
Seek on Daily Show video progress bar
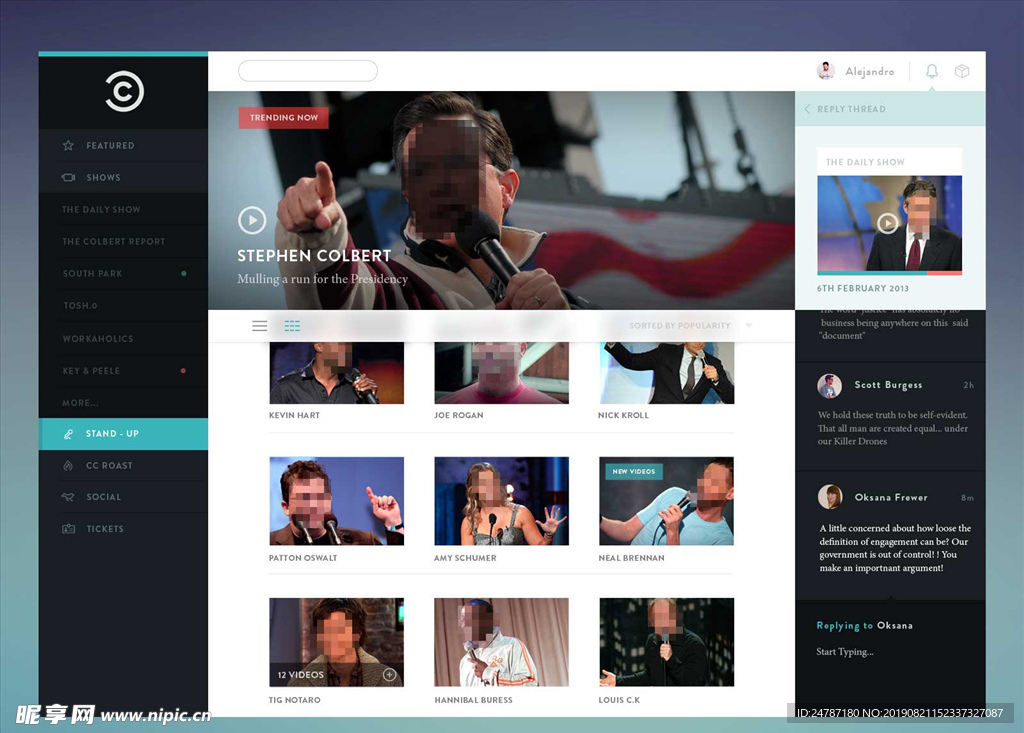[889, 273]
